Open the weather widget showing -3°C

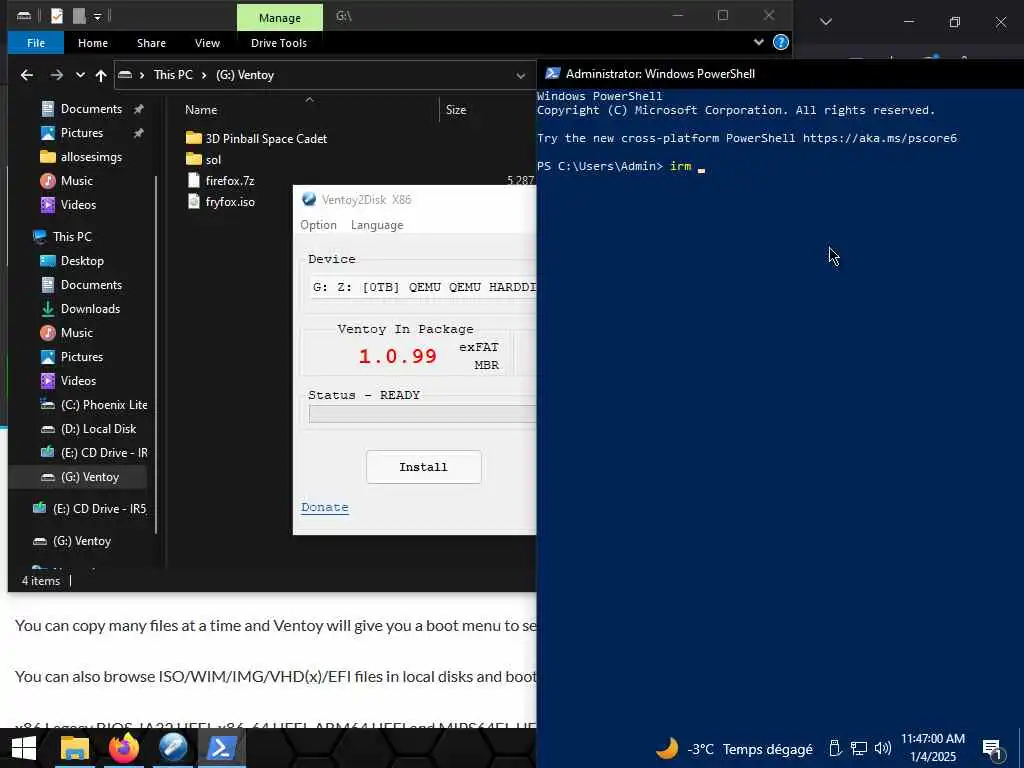click(735, 748)
